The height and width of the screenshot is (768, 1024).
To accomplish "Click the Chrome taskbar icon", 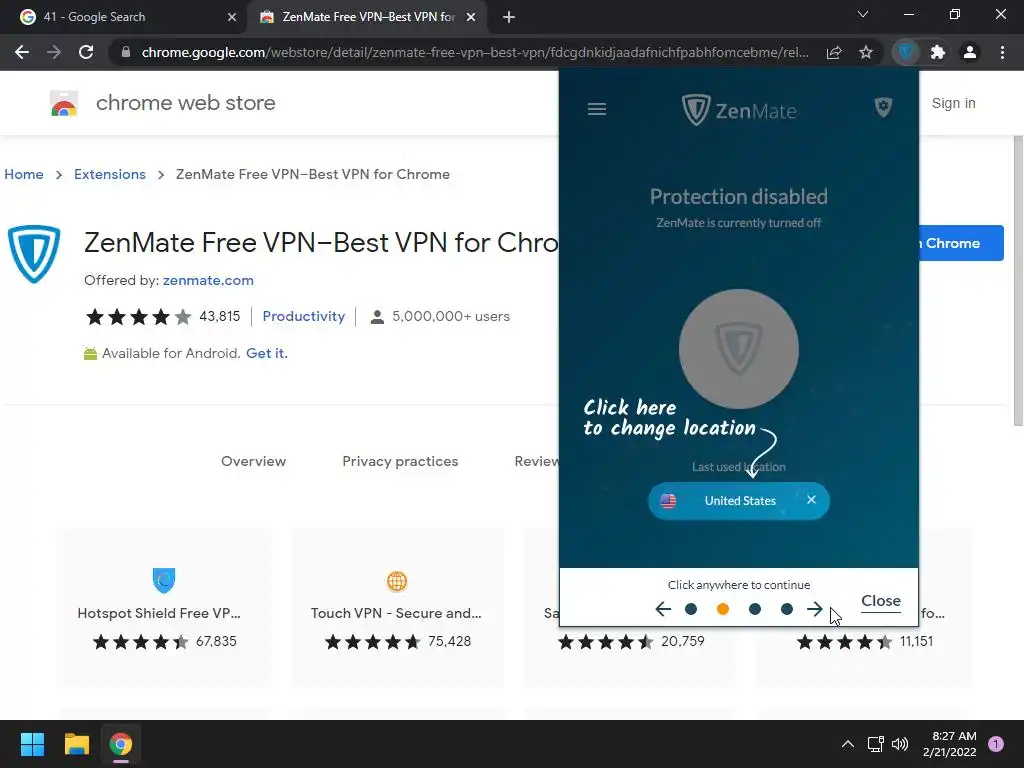I will [x=121, y=744].
